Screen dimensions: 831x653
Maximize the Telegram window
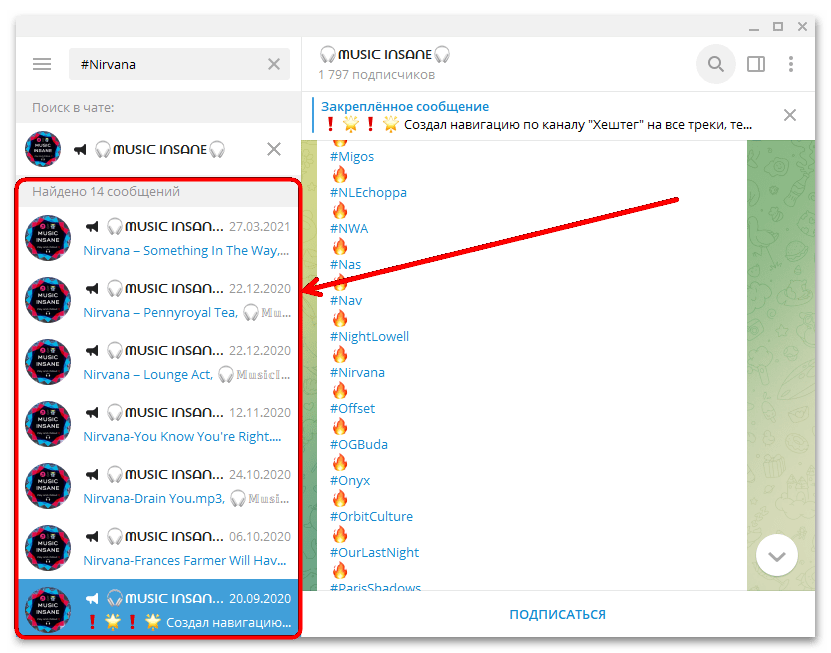(778, 27)
